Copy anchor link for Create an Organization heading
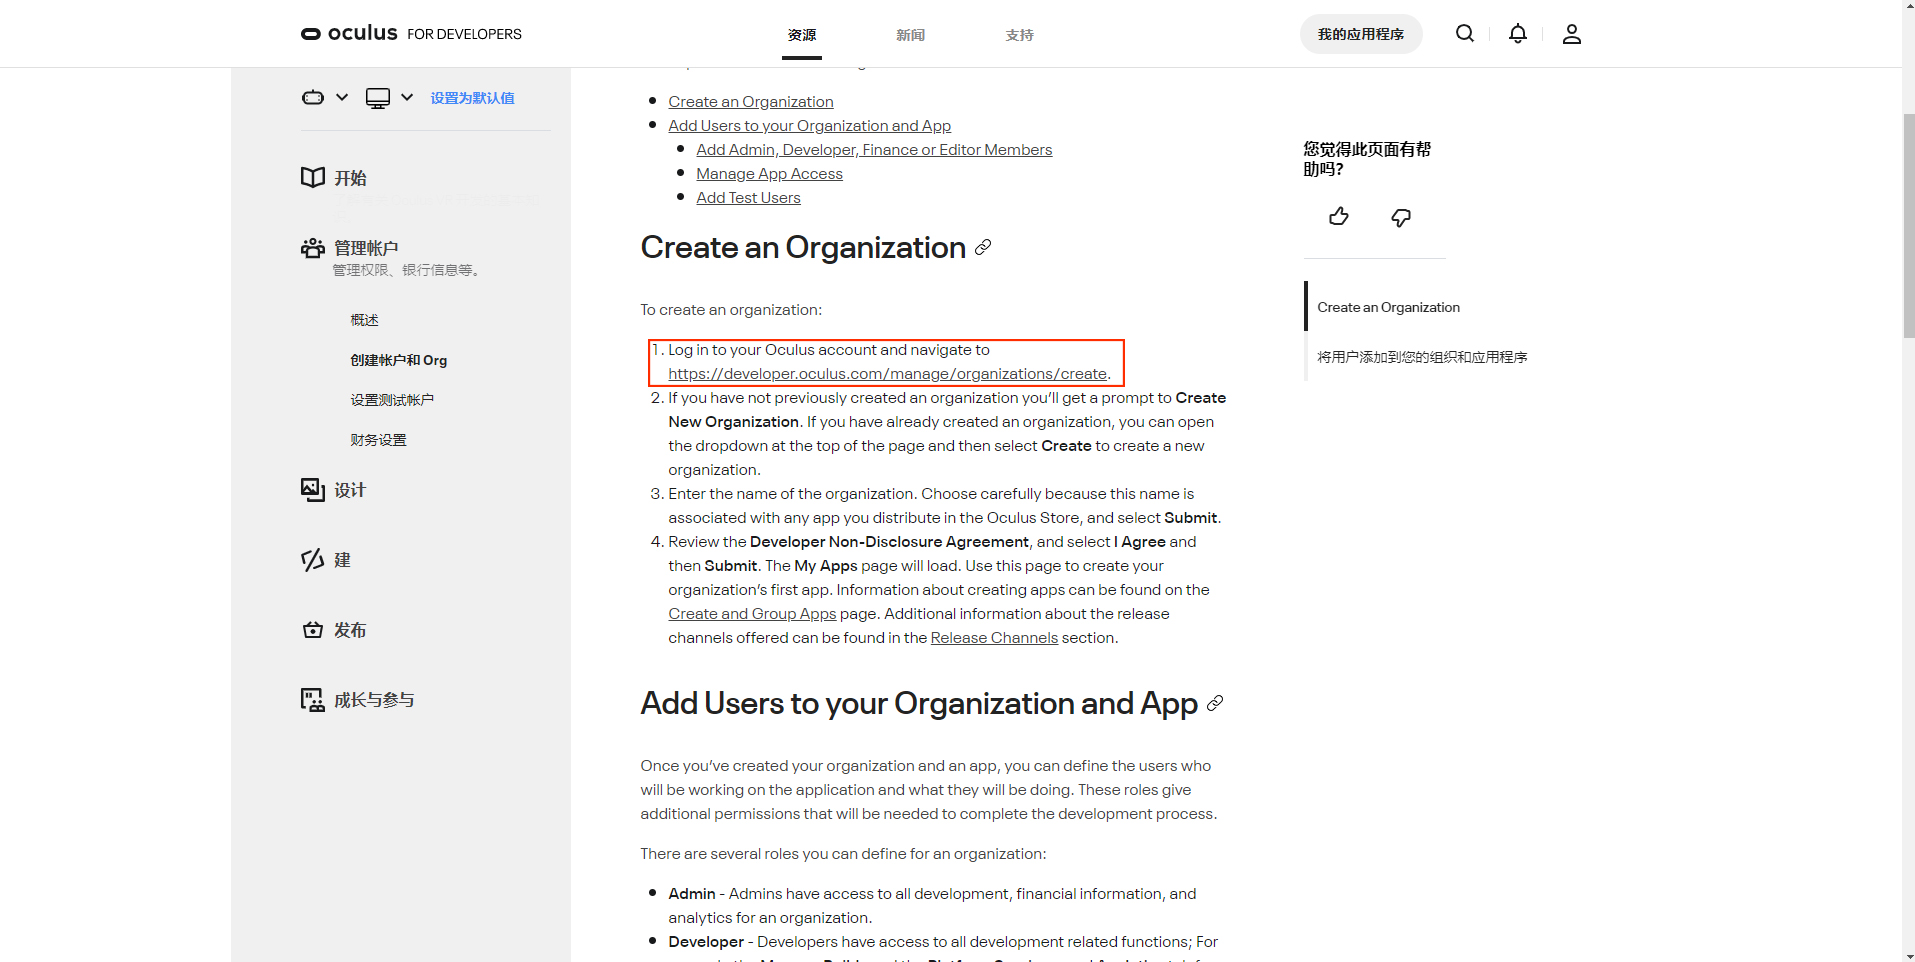The width and height of the screenshot is (1915, 962). [983, 247]
